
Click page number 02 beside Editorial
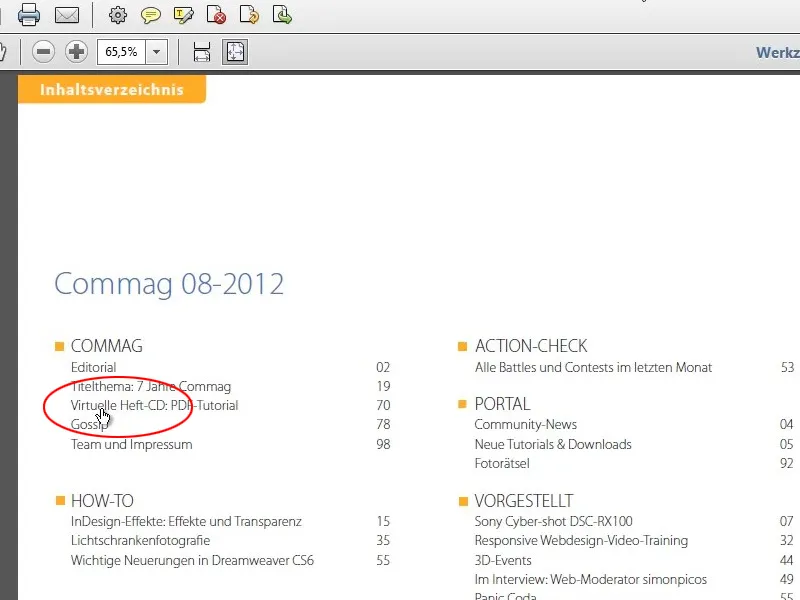[x=383, y=367]
